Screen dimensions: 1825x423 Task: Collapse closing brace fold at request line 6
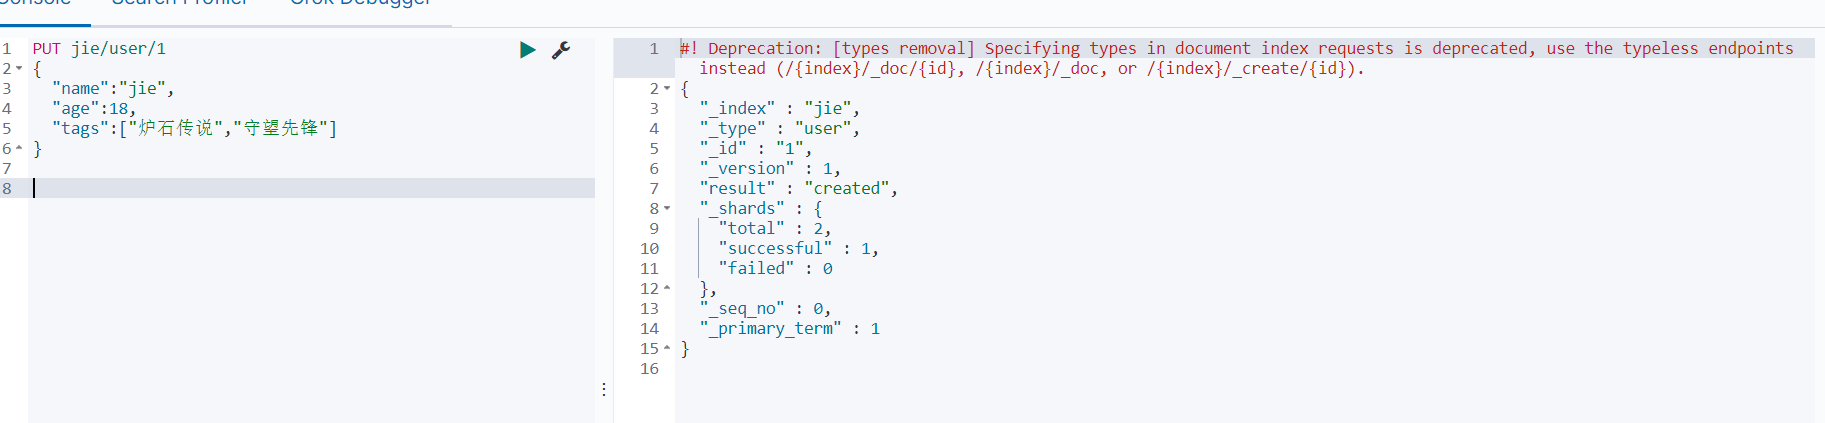point(19,148)
